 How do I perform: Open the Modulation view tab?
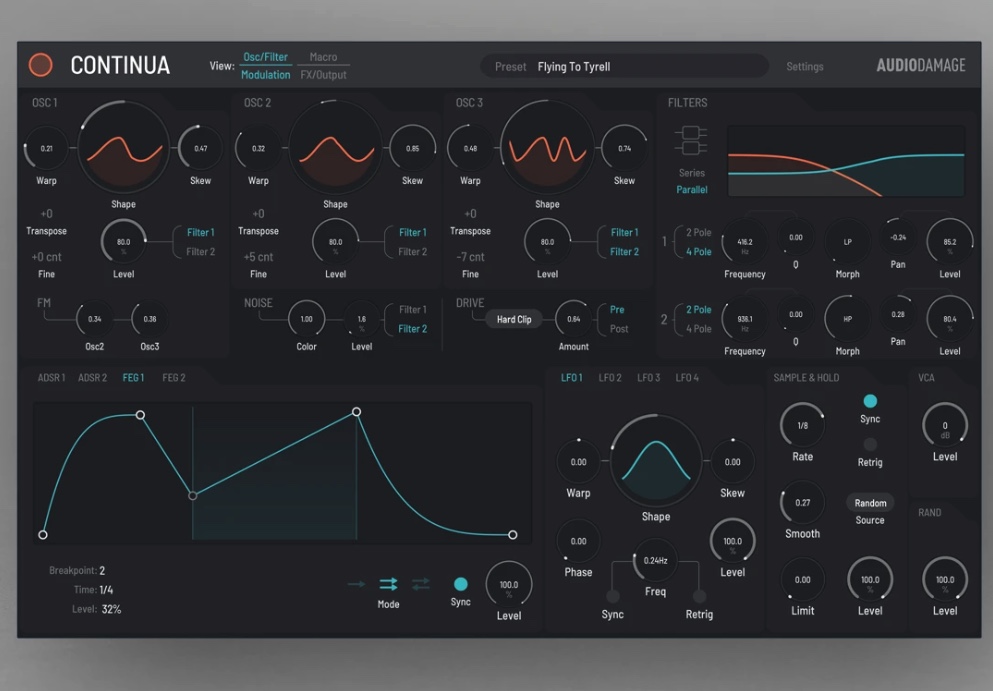[265, 75]
